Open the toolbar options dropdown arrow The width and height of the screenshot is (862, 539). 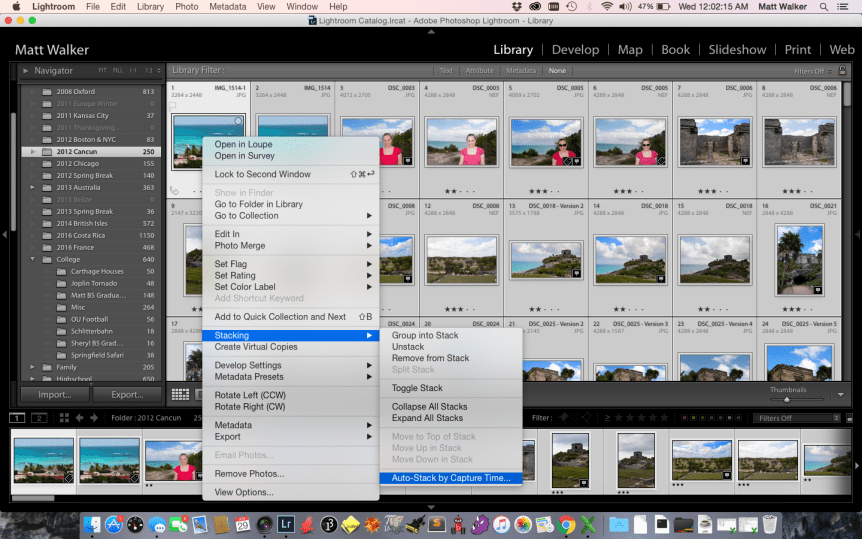coord(841,394)
